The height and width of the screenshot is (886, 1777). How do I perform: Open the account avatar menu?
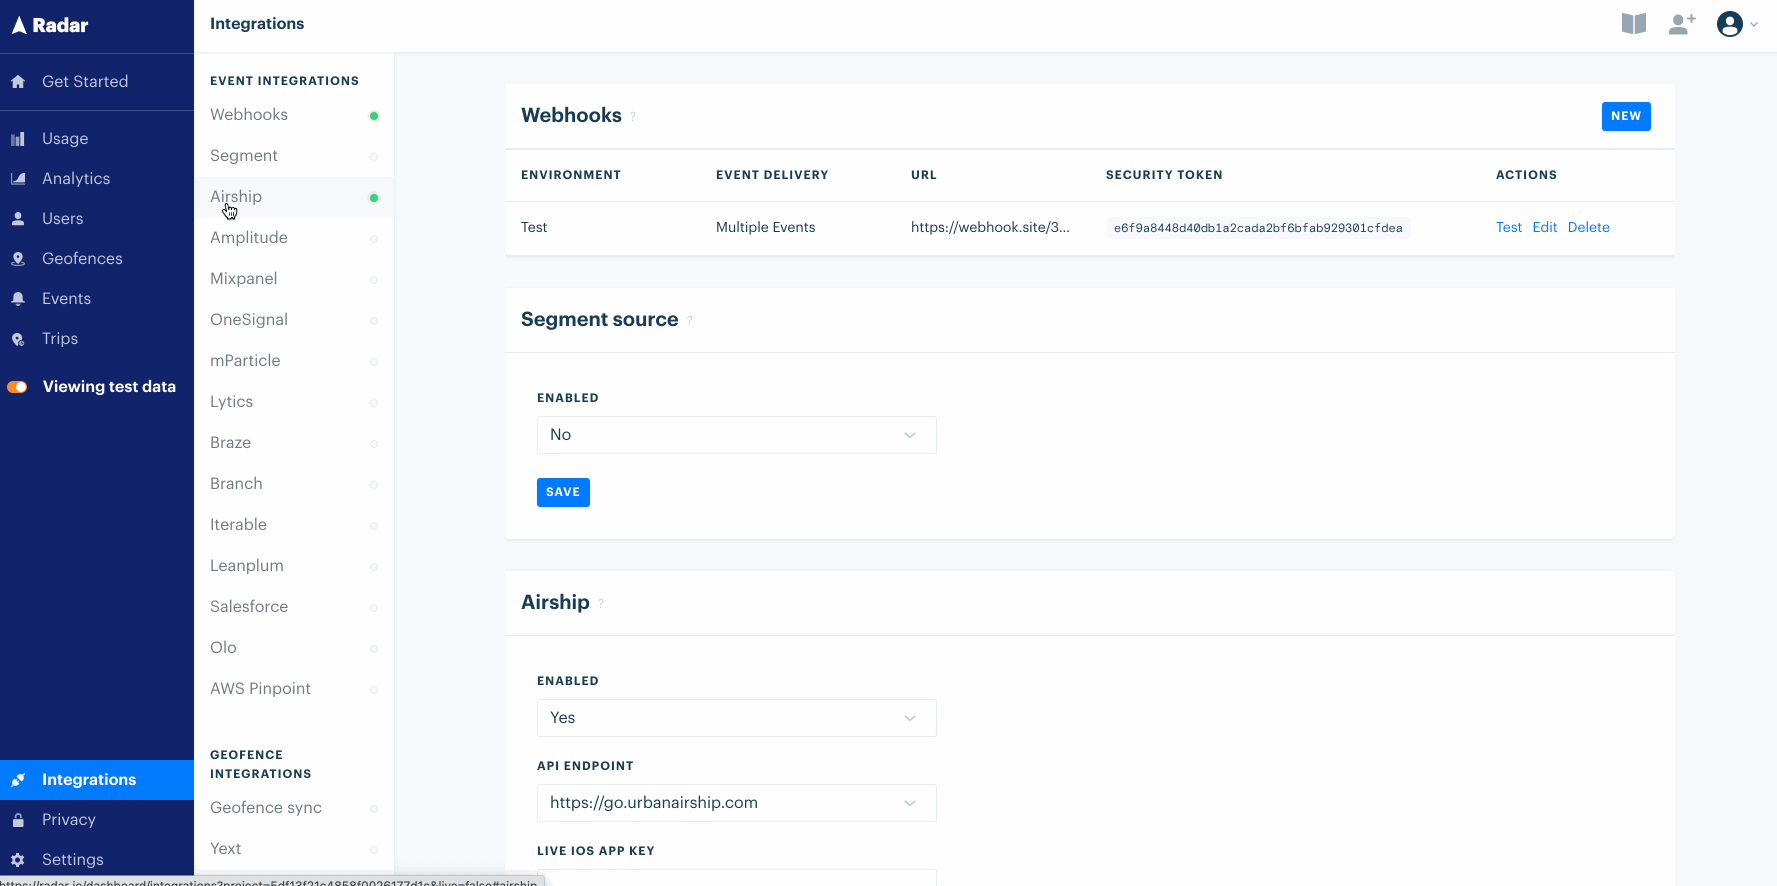coord(1730,24)
